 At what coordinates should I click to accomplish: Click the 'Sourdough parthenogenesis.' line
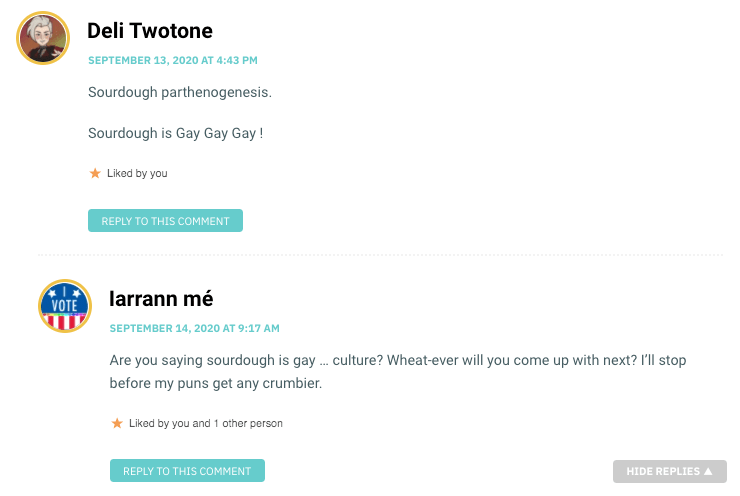(180, 92)
